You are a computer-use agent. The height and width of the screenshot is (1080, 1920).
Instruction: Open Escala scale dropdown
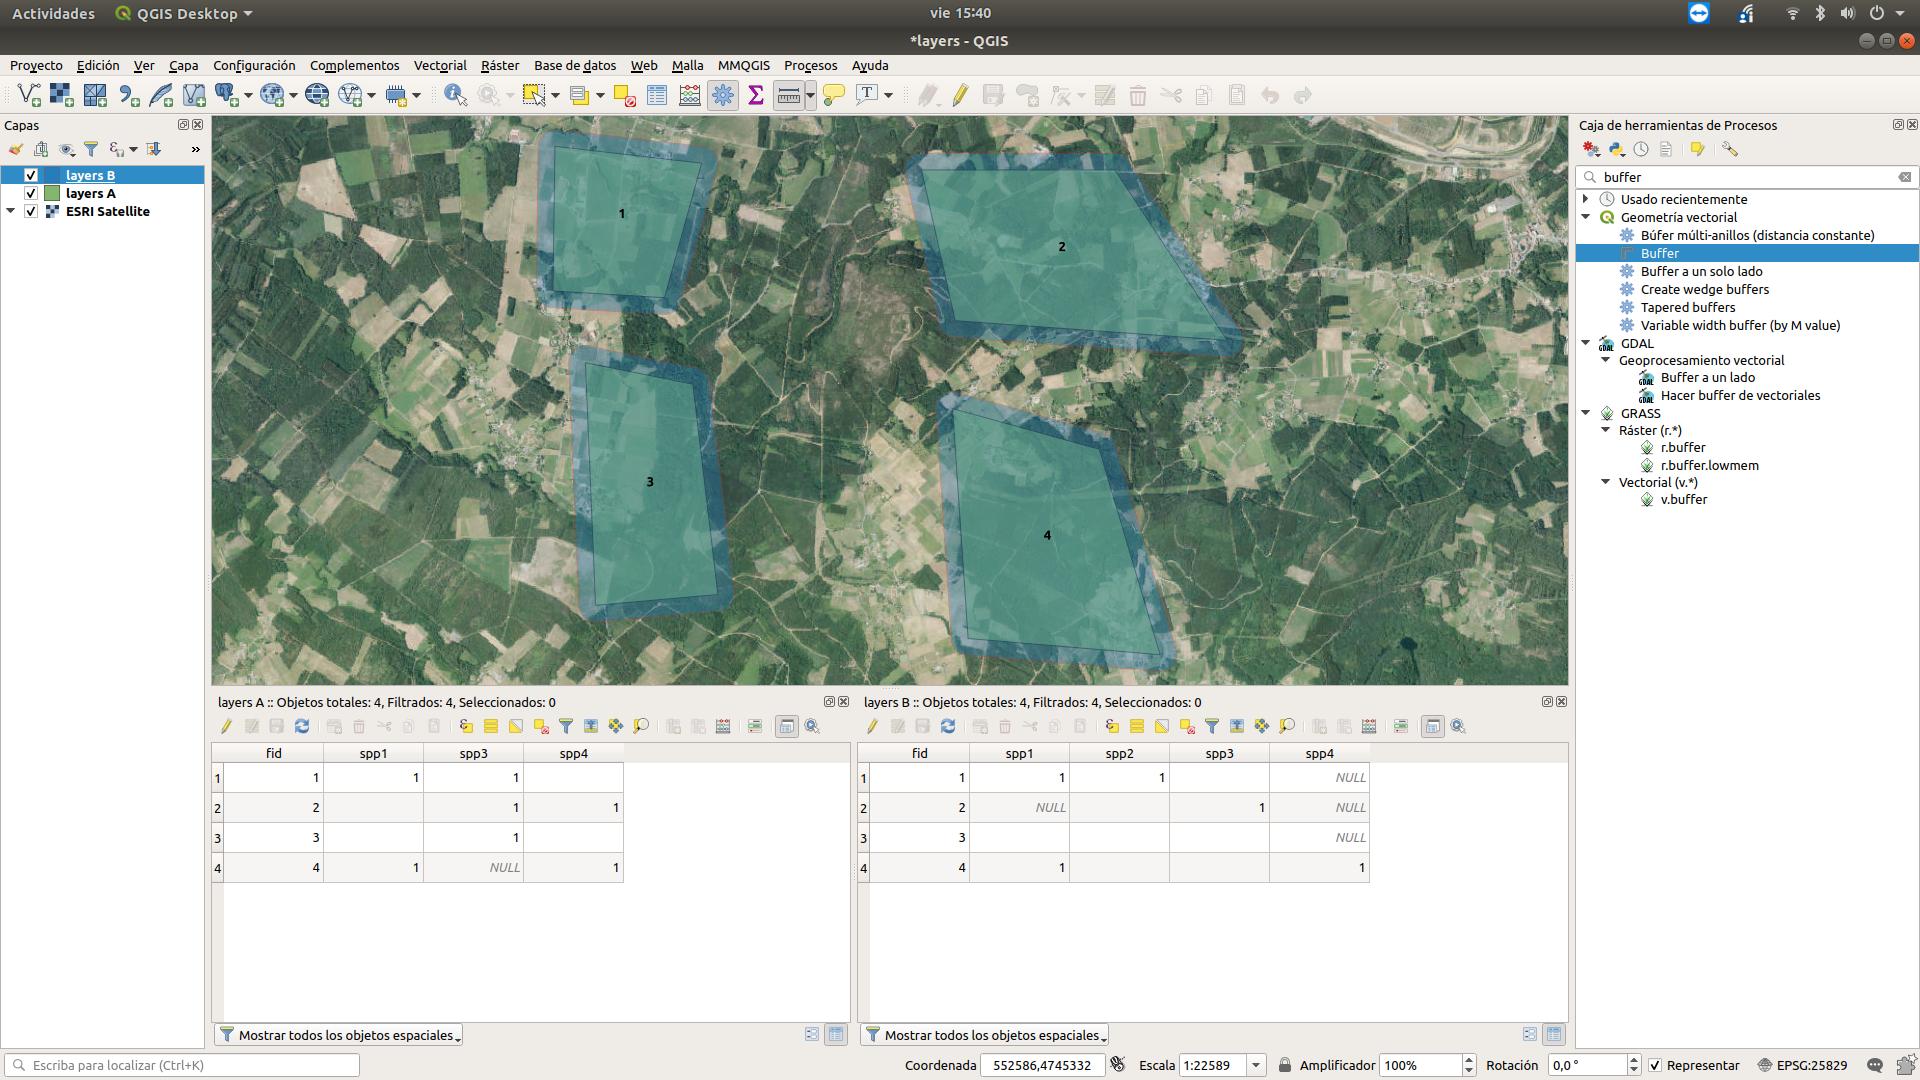tap(1256, 1065)
